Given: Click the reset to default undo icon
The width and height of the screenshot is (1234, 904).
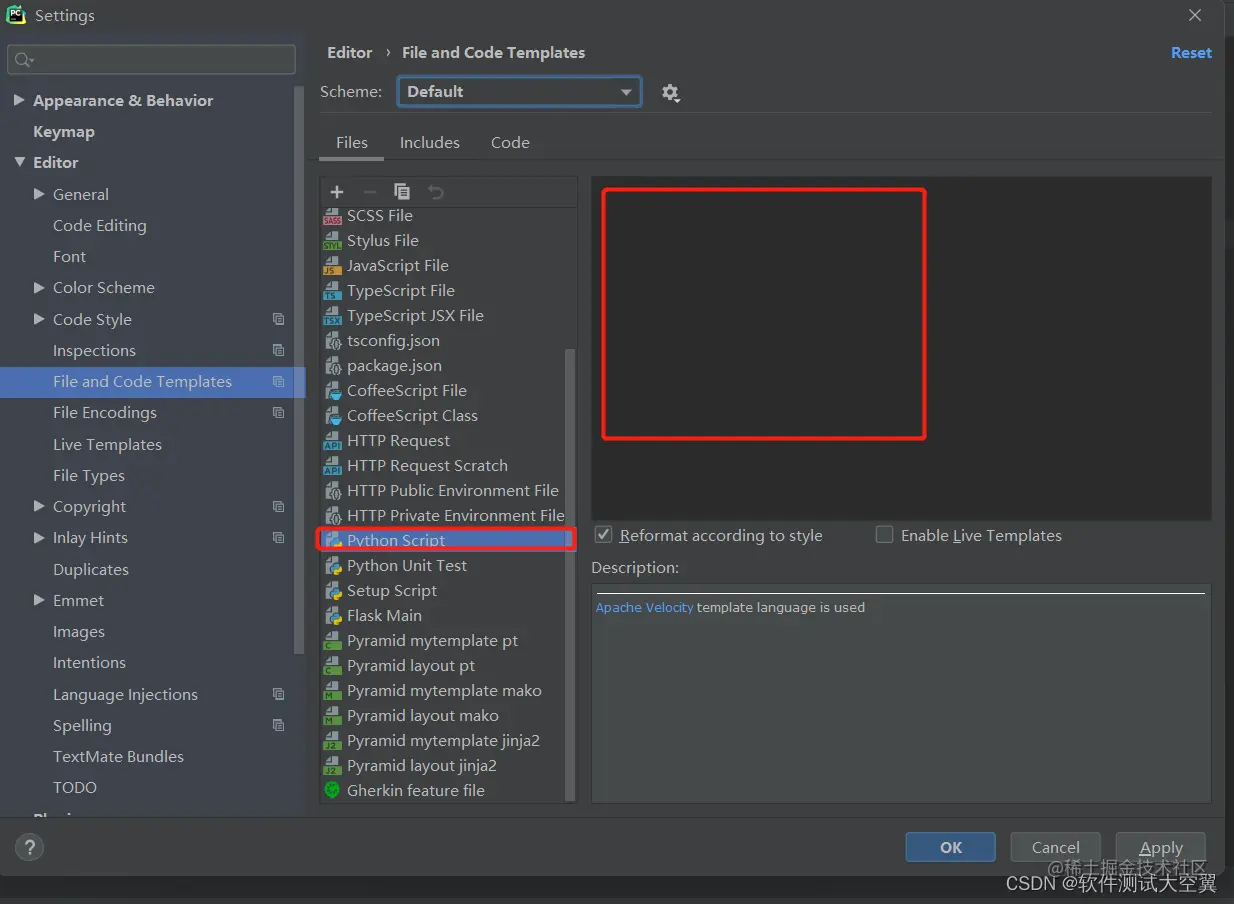Looking at the screenshot, I should point(435,192).
